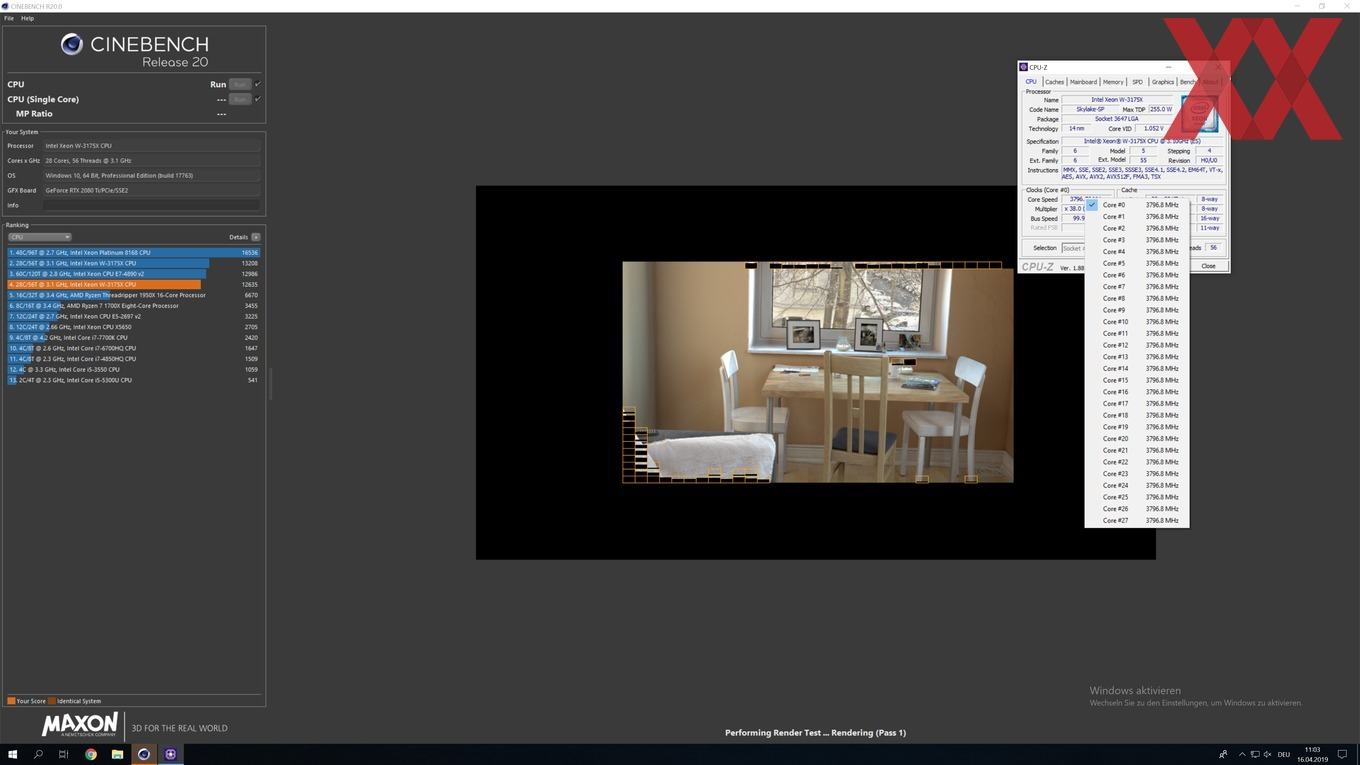The width and height of the screenshot is (1360, 765).
Task: Open the date and time clock
Action: [1314, 754]
